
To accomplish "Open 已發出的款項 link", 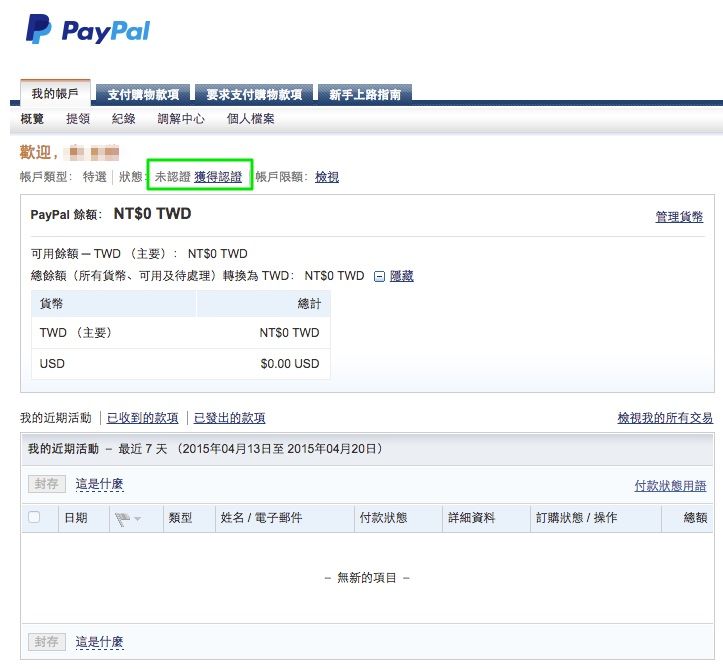I will coord(229,418).
